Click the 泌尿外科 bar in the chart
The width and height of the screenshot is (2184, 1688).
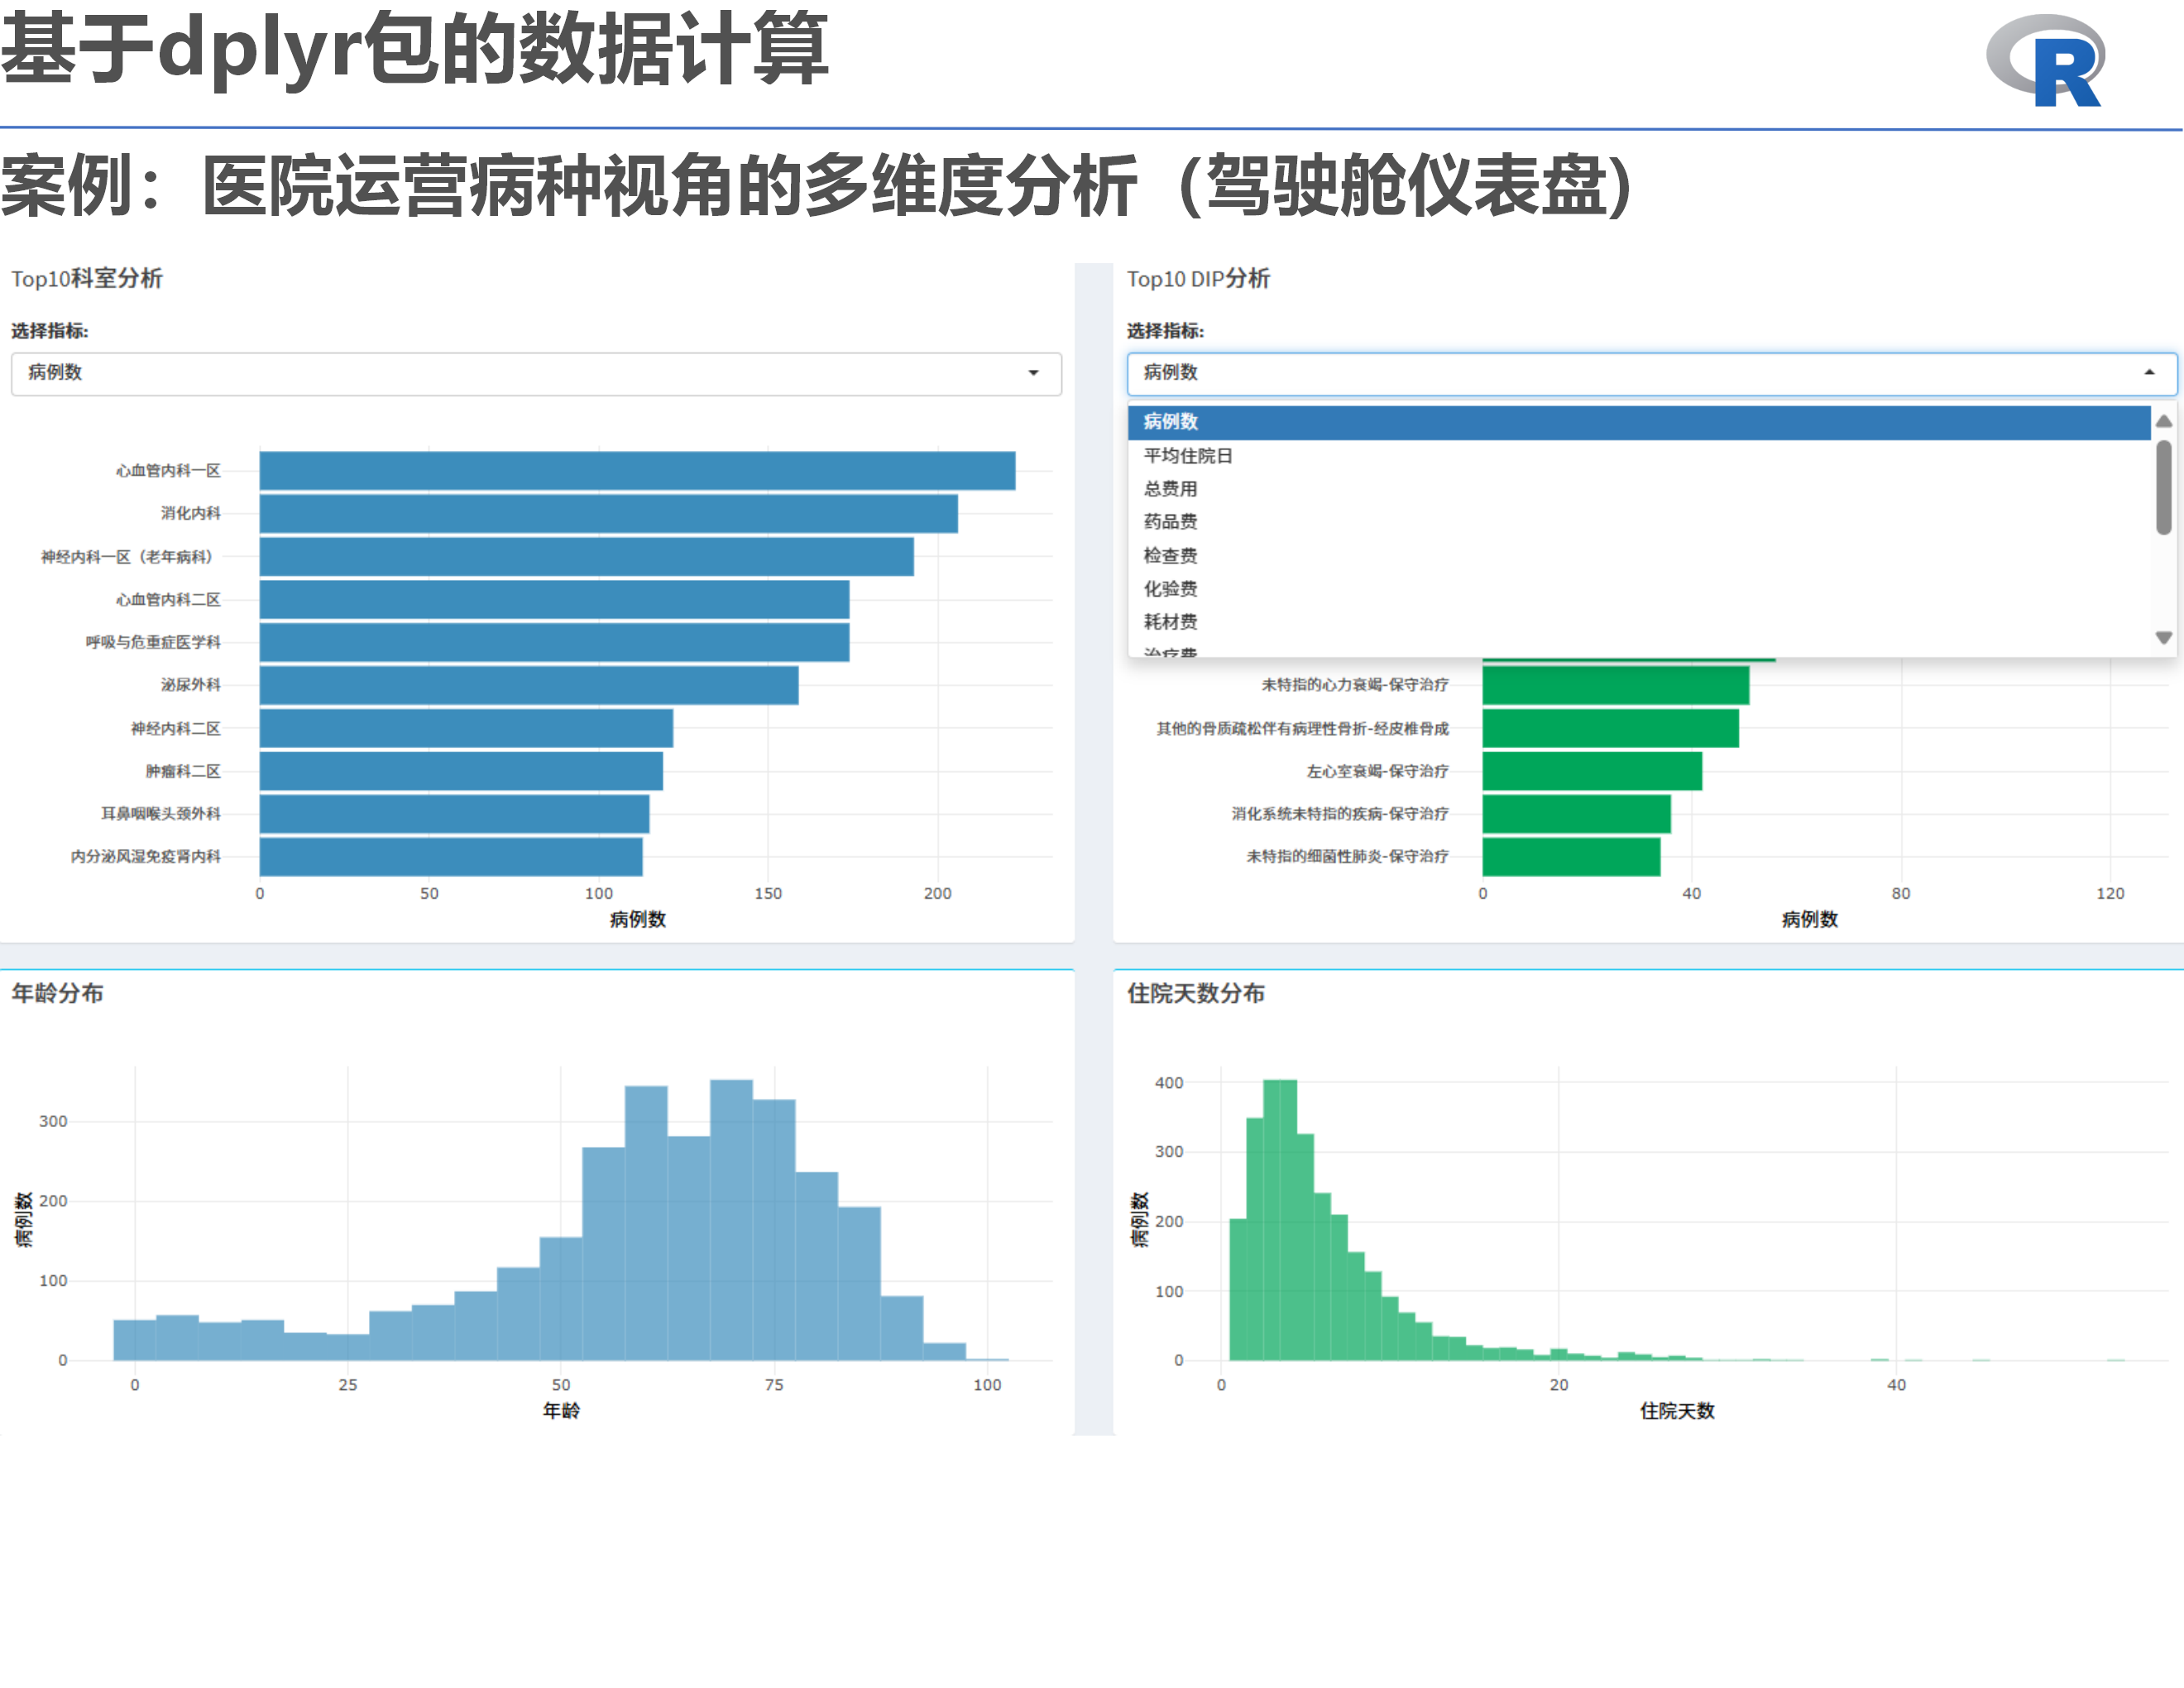(529, 686)
